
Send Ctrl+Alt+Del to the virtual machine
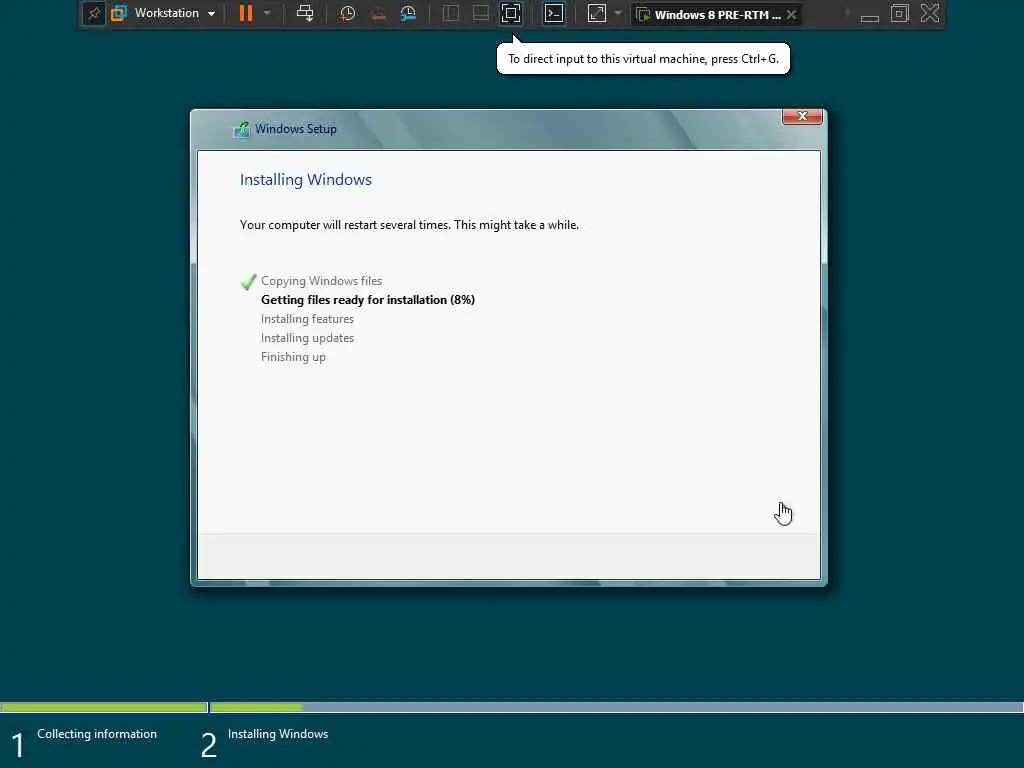click(x=305, y=13)
